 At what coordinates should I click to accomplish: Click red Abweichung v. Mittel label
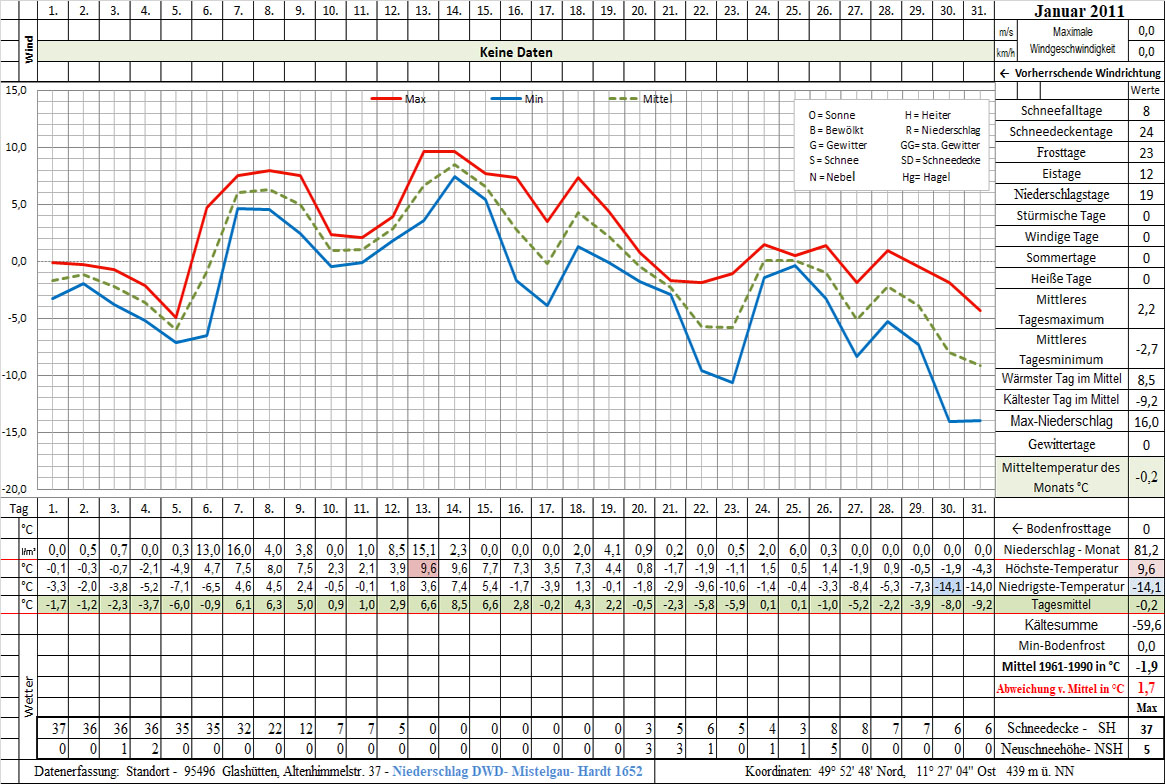[1061, 688]
